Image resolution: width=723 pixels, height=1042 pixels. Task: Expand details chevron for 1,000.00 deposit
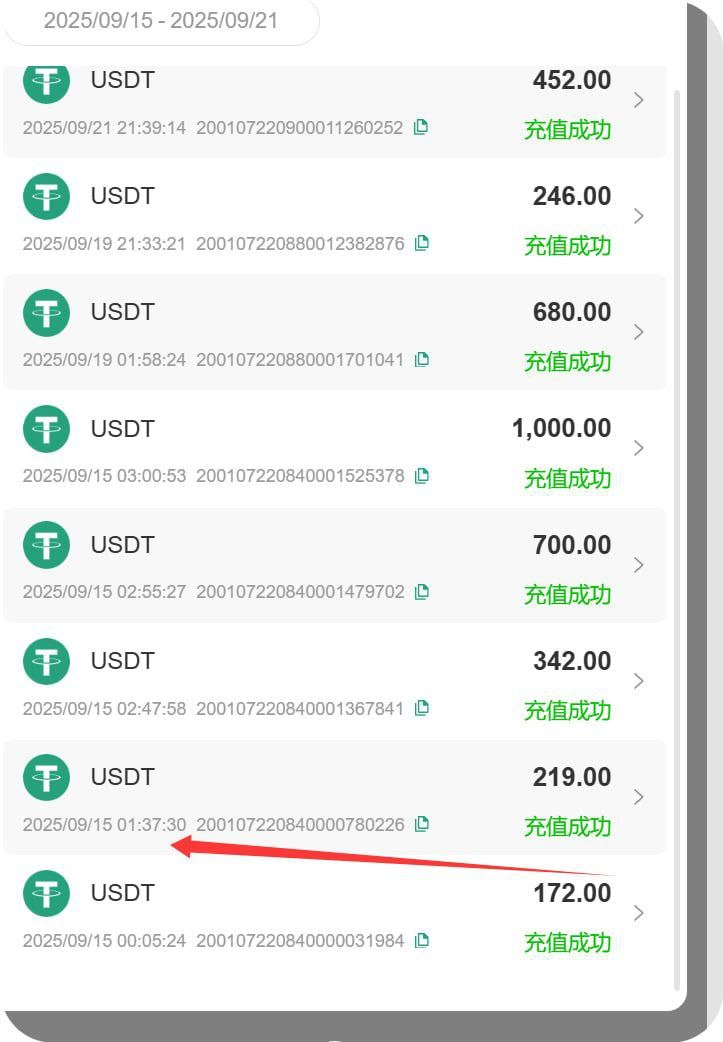[x=639, y=448]
